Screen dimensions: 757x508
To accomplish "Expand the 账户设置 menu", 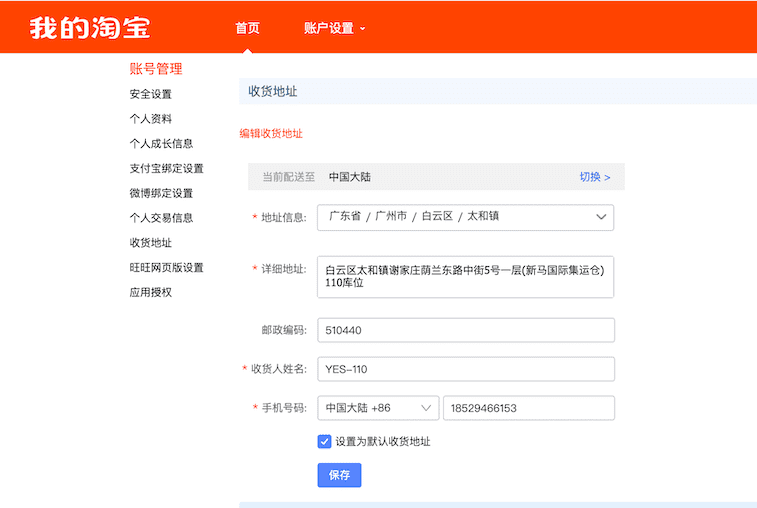I will [x=334, y=28].
